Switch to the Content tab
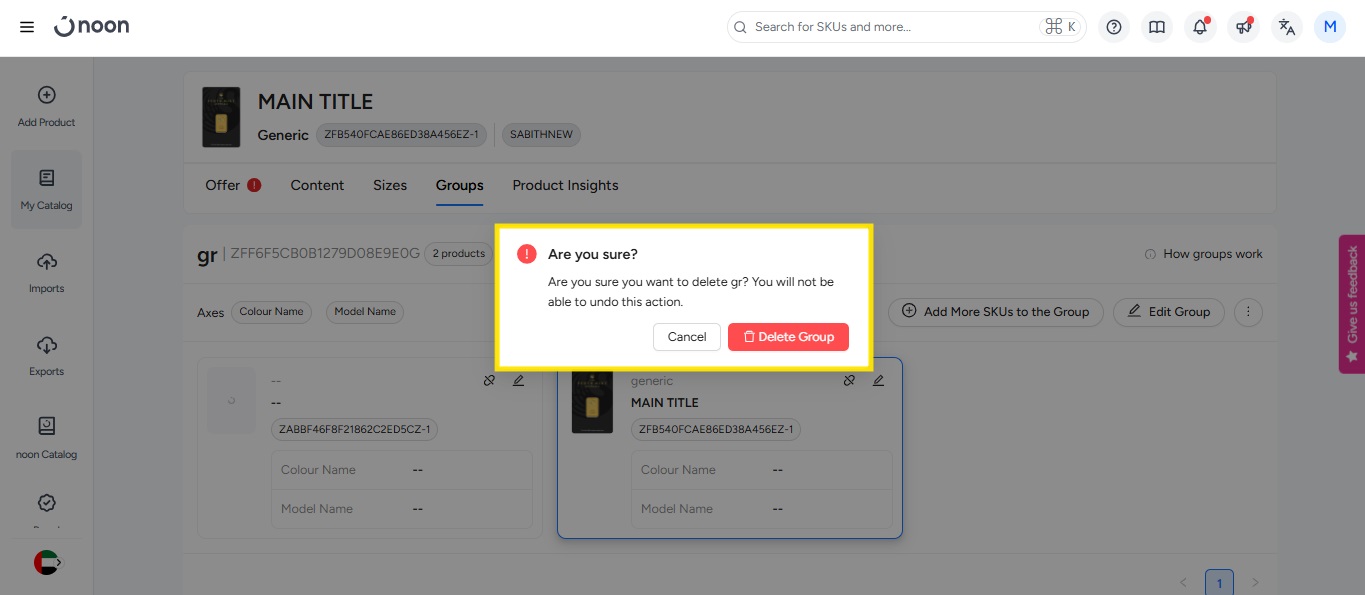 [x=317, y=185]
